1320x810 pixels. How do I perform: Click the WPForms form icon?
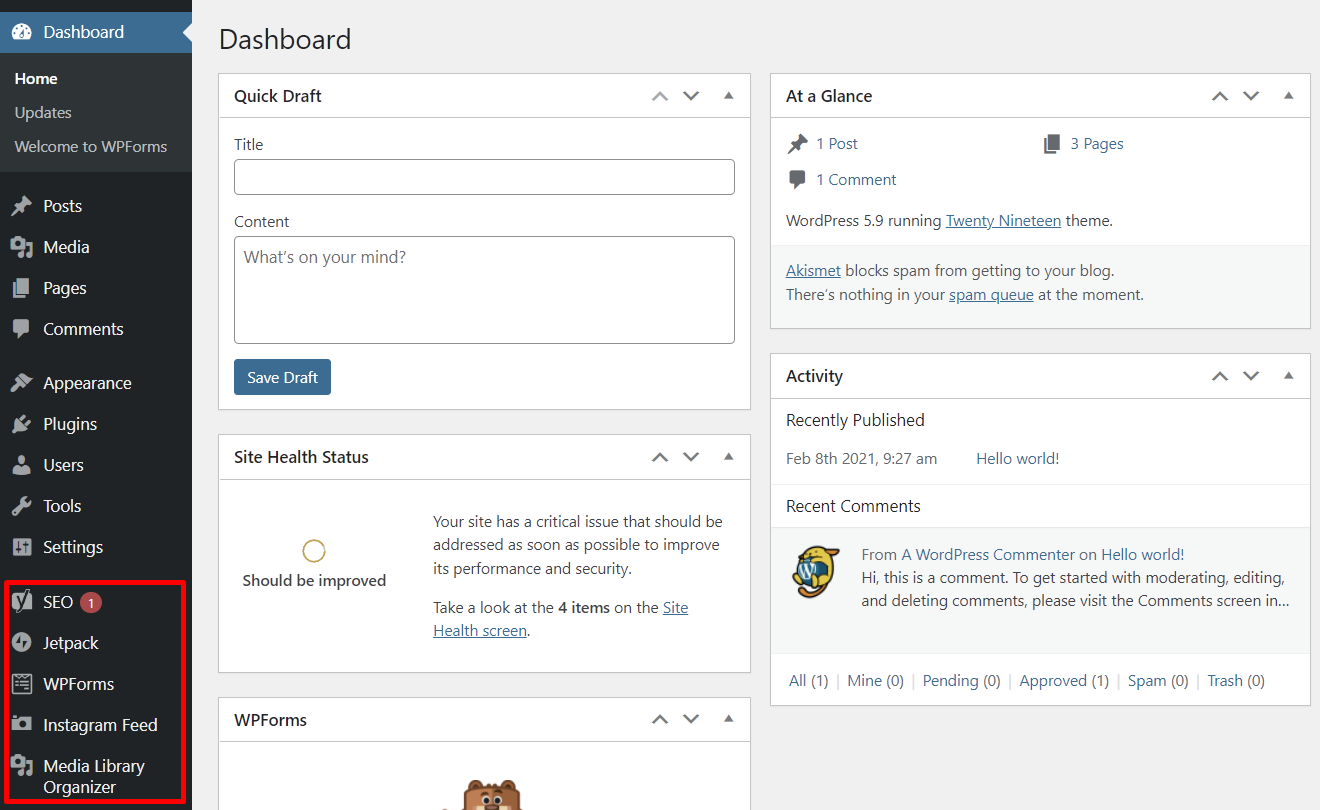point(21,684)
